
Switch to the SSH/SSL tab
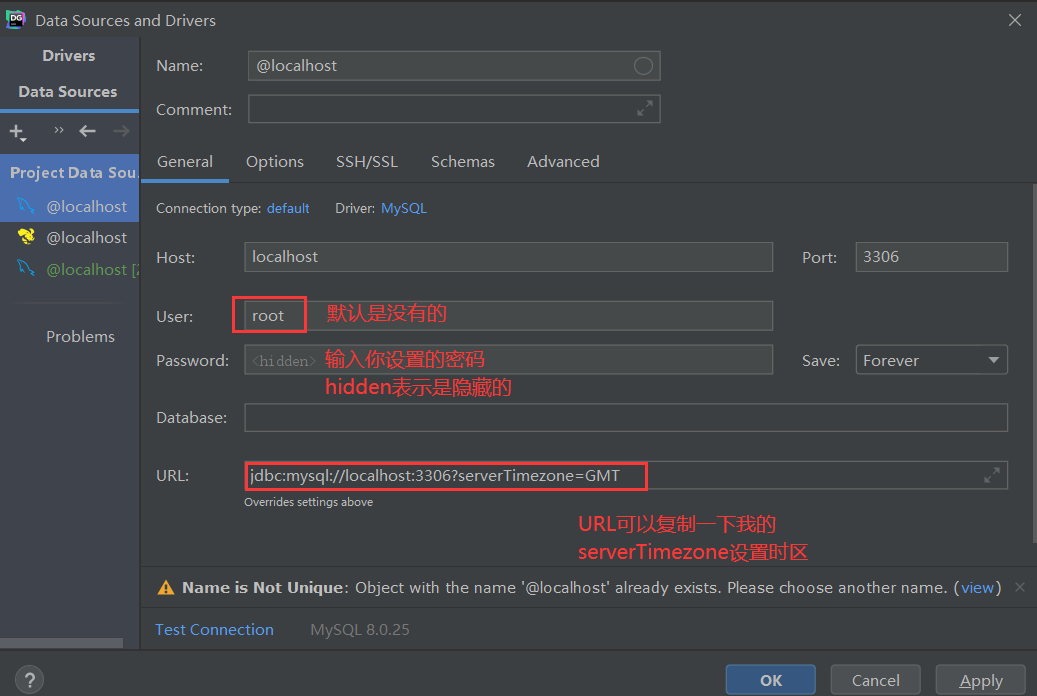(x=366, y=161)
